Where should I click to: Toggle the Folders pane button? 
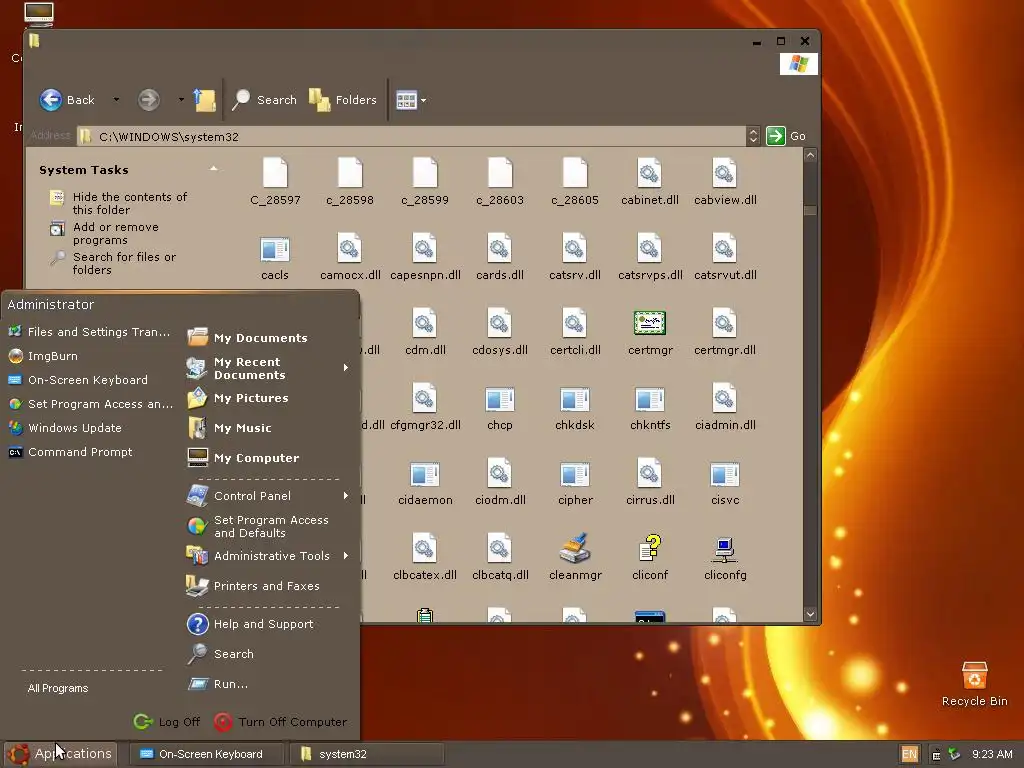tap(343, 100)
